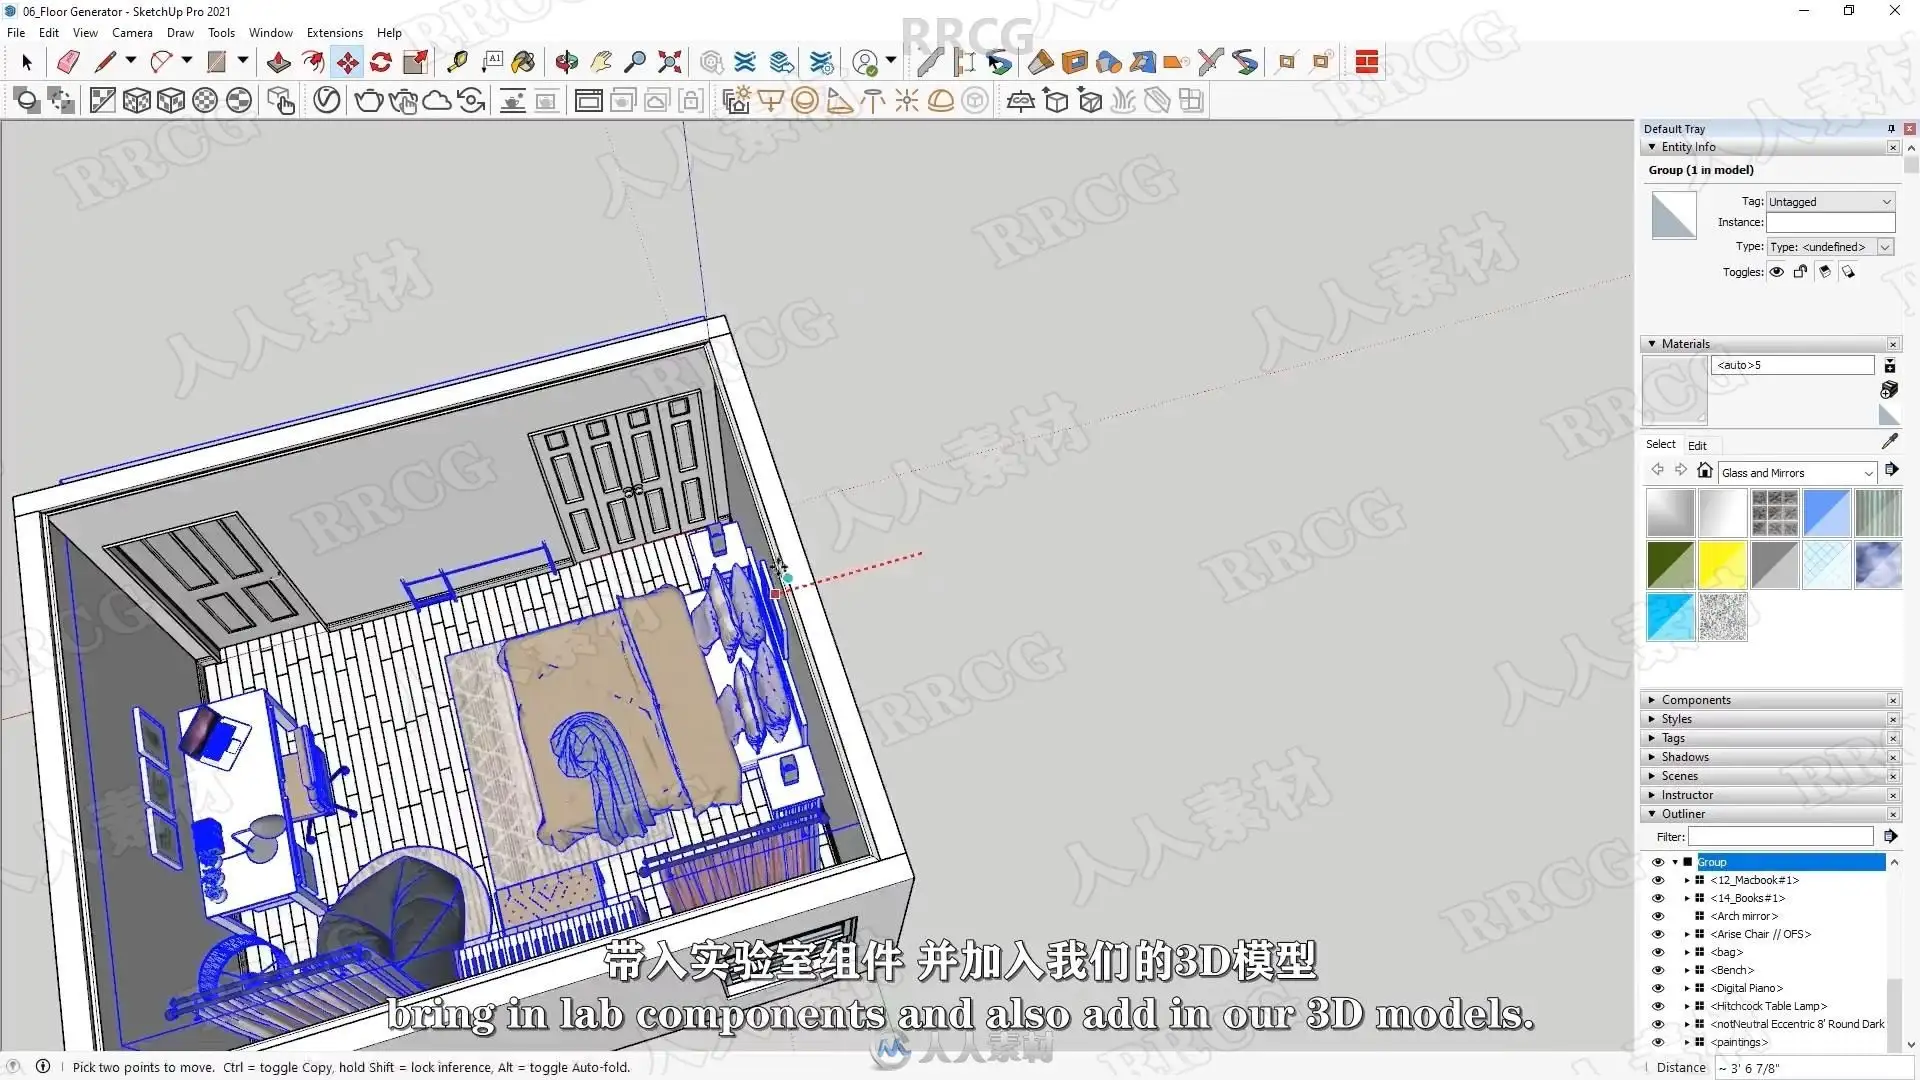This screenshot has height=1080, width=1920.
Task: Open the Camera menu
Action: pyautogui.click(x=132, y=32)
